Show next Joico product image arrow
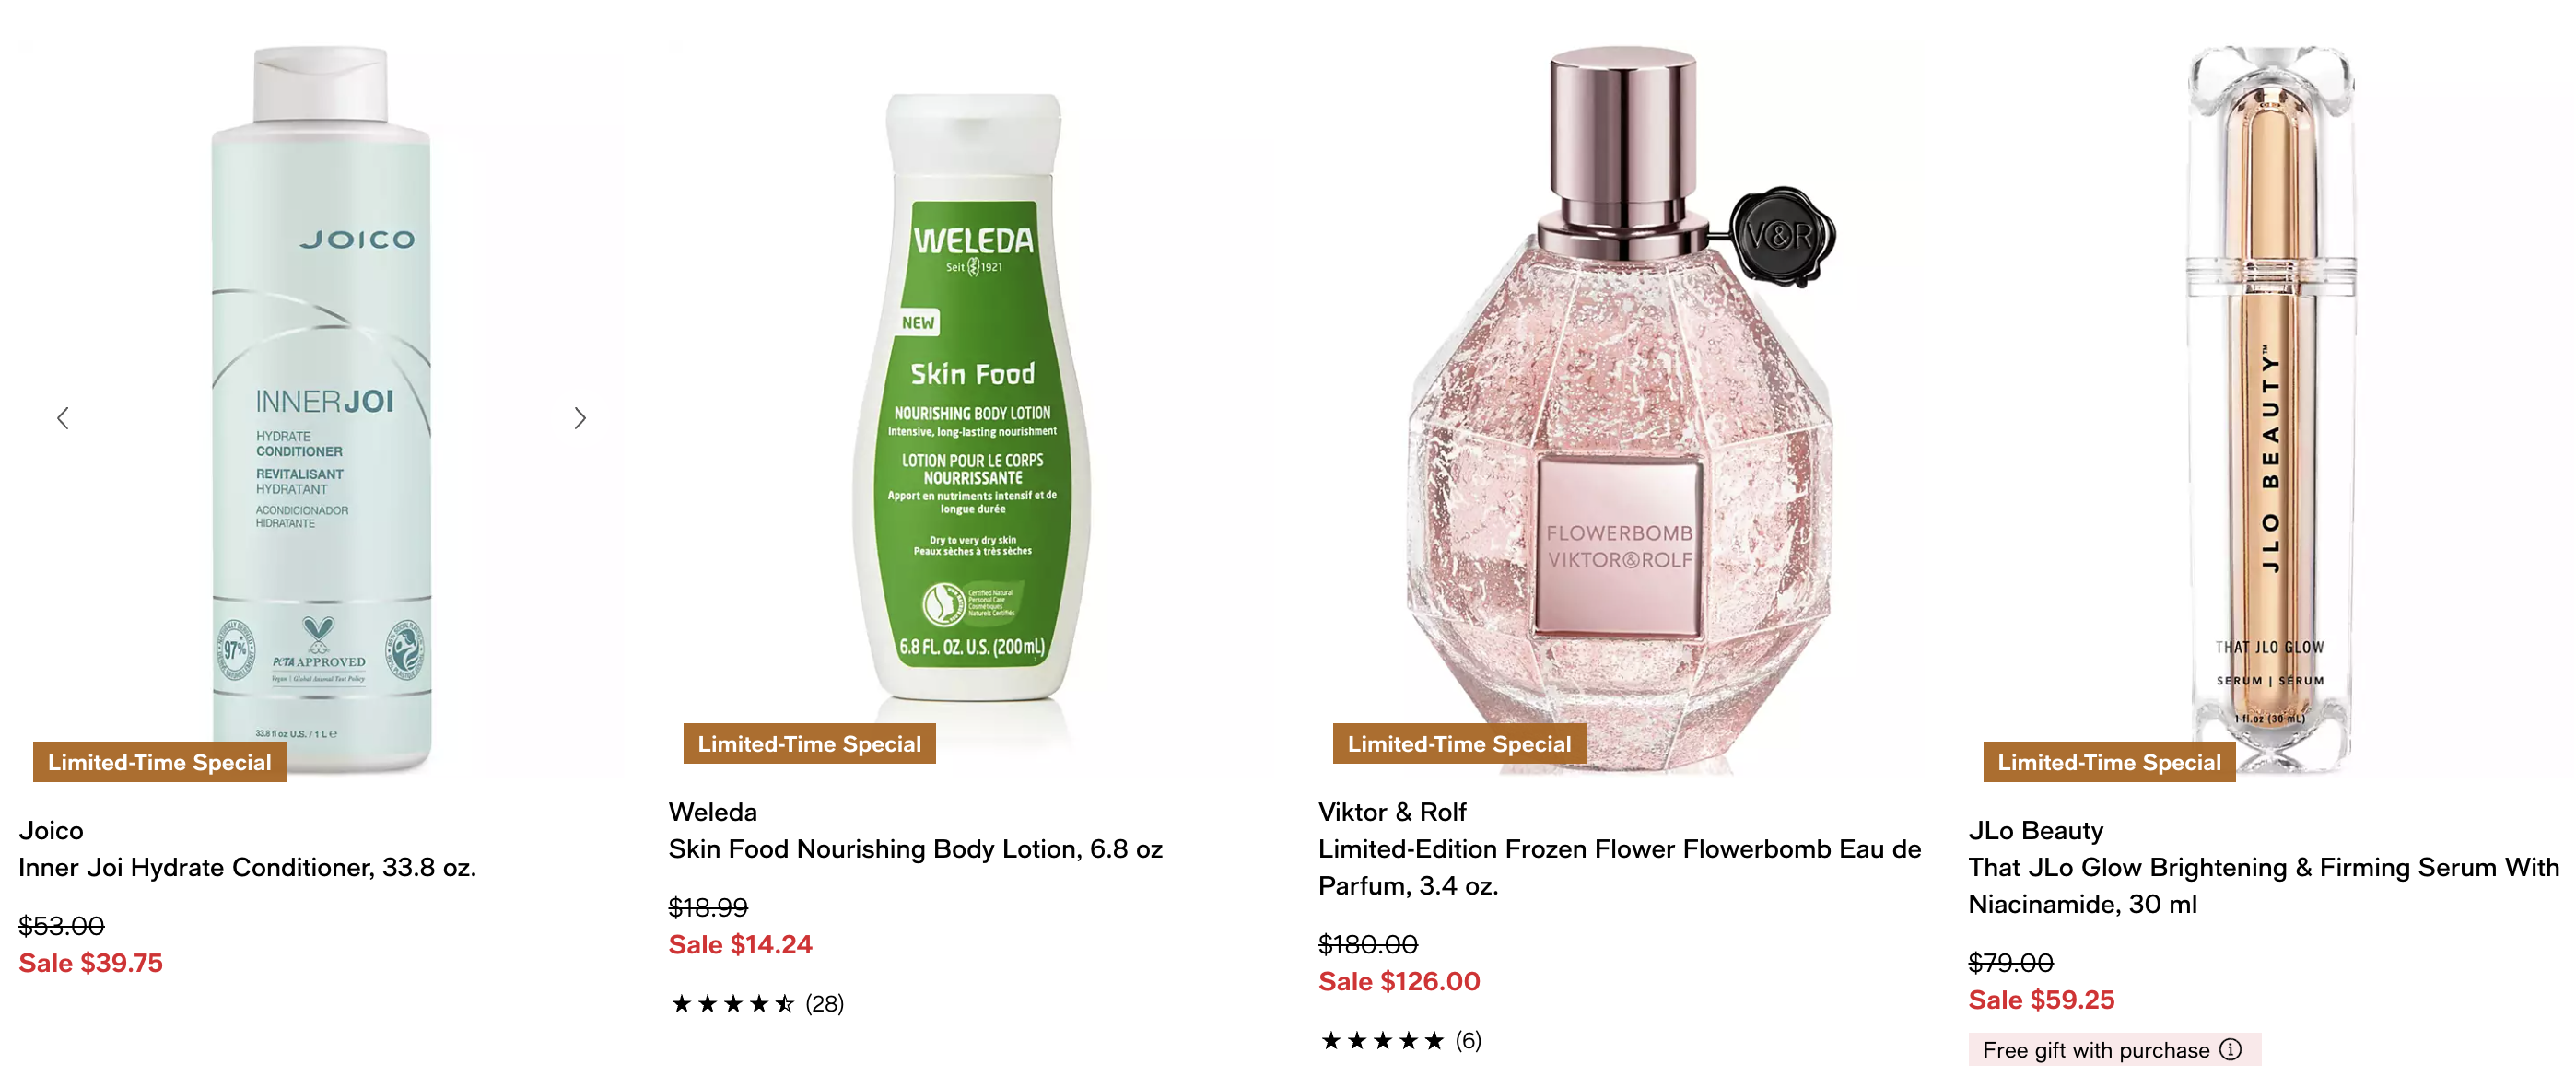The width and height of the screenshot is (2576, 1076). [x=580, y=418]
